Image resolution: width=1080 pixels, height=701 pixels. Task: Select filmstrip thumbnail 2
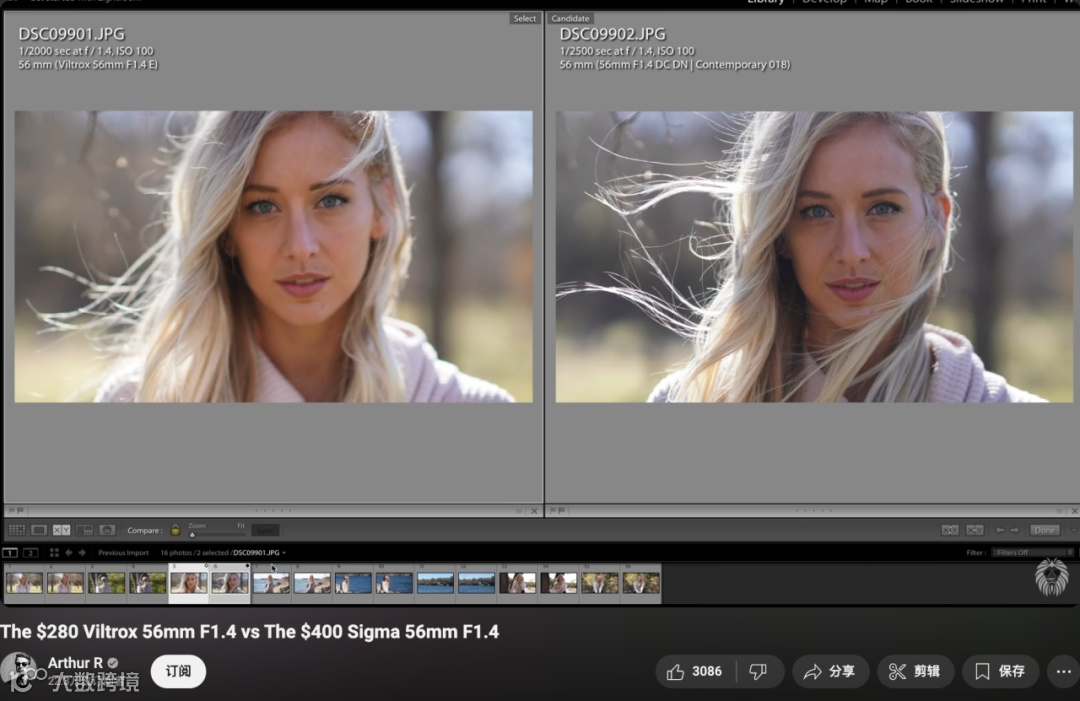tap(65, 583)
